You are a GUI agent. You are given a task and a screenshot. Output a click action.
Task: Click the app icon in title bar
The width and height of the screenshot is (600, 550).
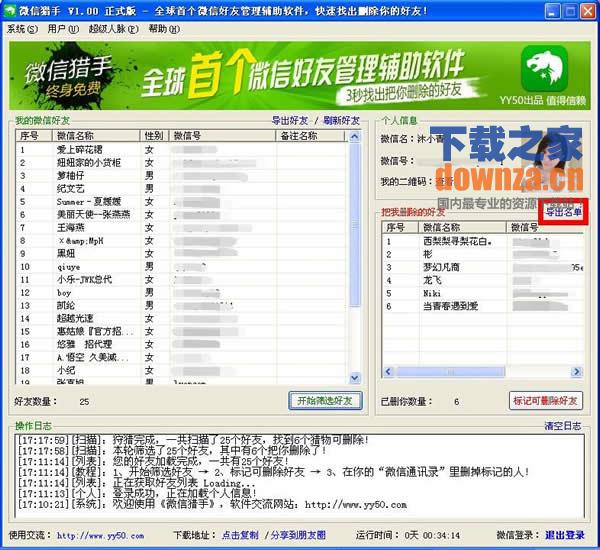tap(10, 11)
